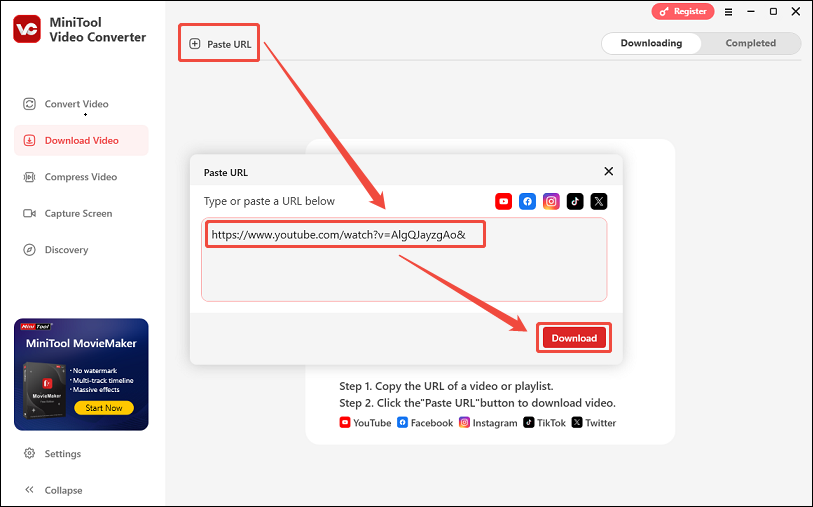Click the Paste URL button label

coord(229,45)
